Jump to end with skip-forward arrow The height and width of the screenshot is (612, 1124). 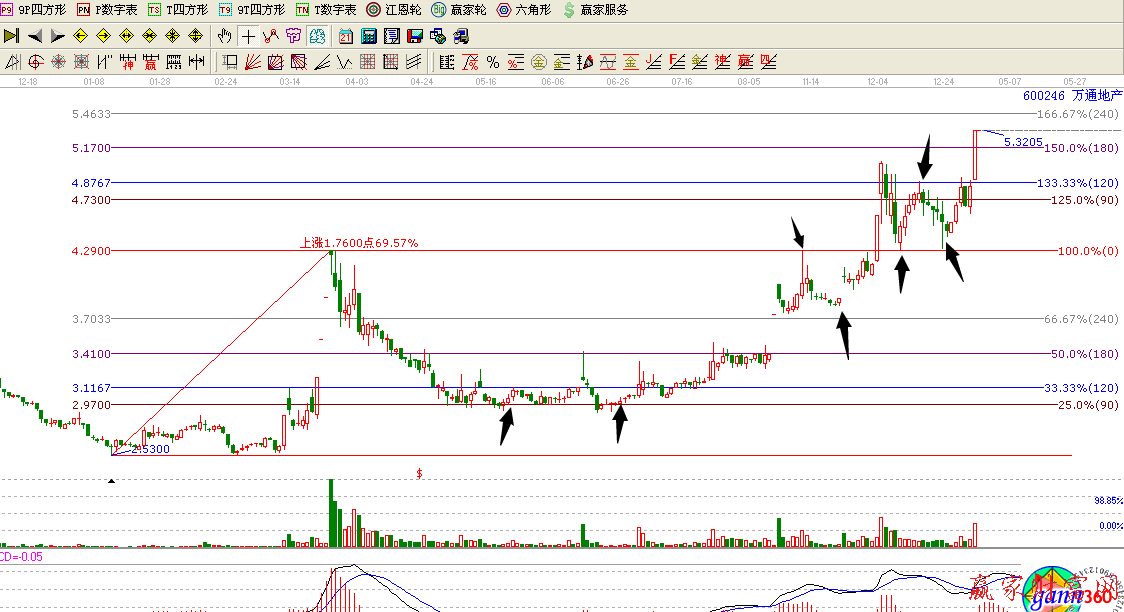[12, 36]
